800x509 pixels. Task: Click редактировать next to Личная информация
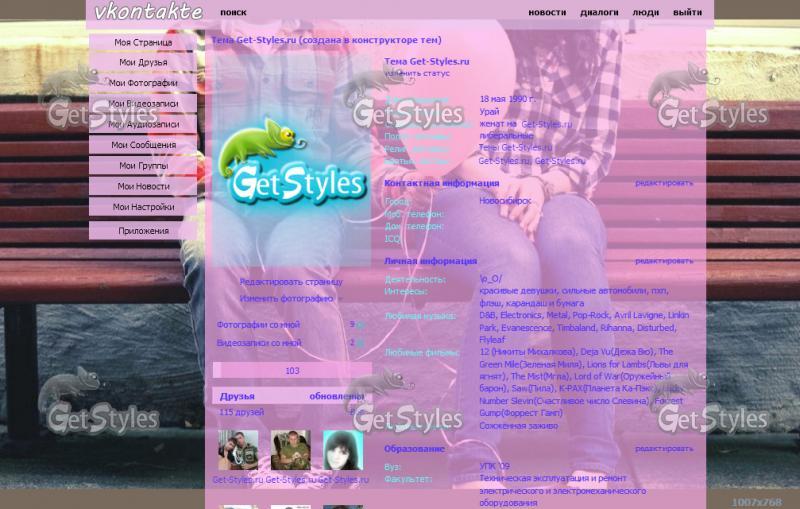tap(664, 261)
